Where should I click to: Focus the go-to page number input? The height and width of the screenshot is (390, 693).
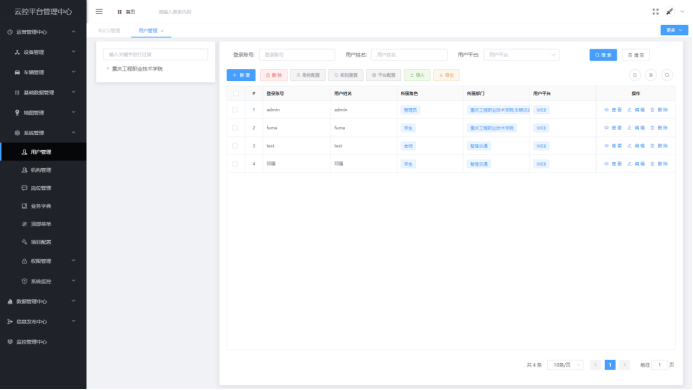click(659, 365)
